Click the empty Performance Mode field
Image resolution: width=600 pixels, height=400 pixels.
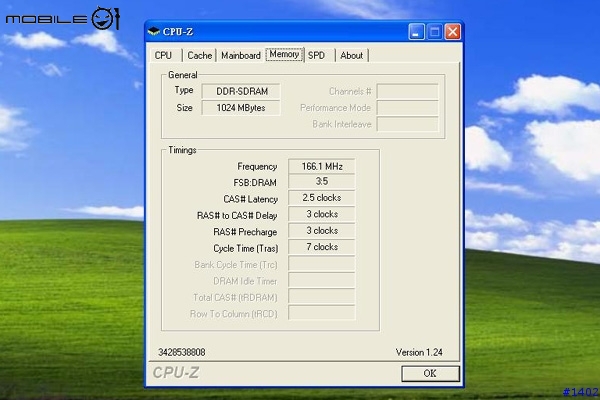[x=408, y=108]
